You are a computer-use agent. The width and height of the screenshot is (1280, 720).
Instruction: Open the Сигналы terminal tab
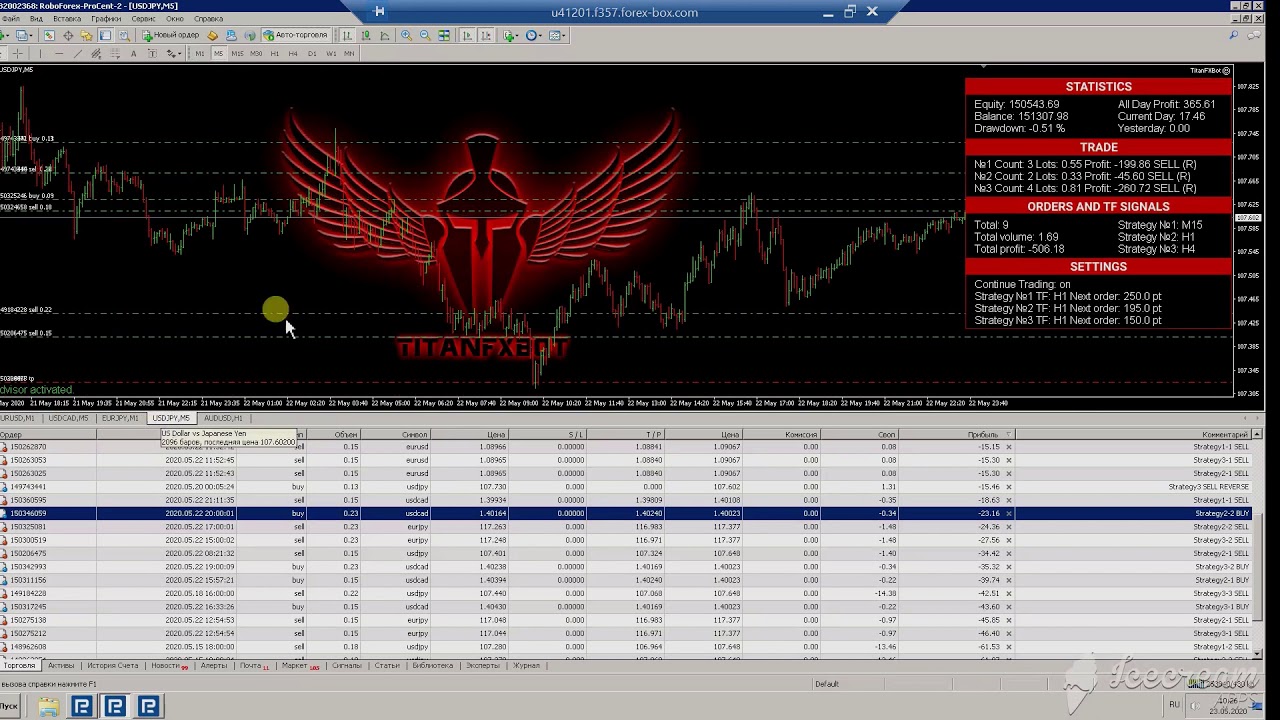[x=347, y=666]
